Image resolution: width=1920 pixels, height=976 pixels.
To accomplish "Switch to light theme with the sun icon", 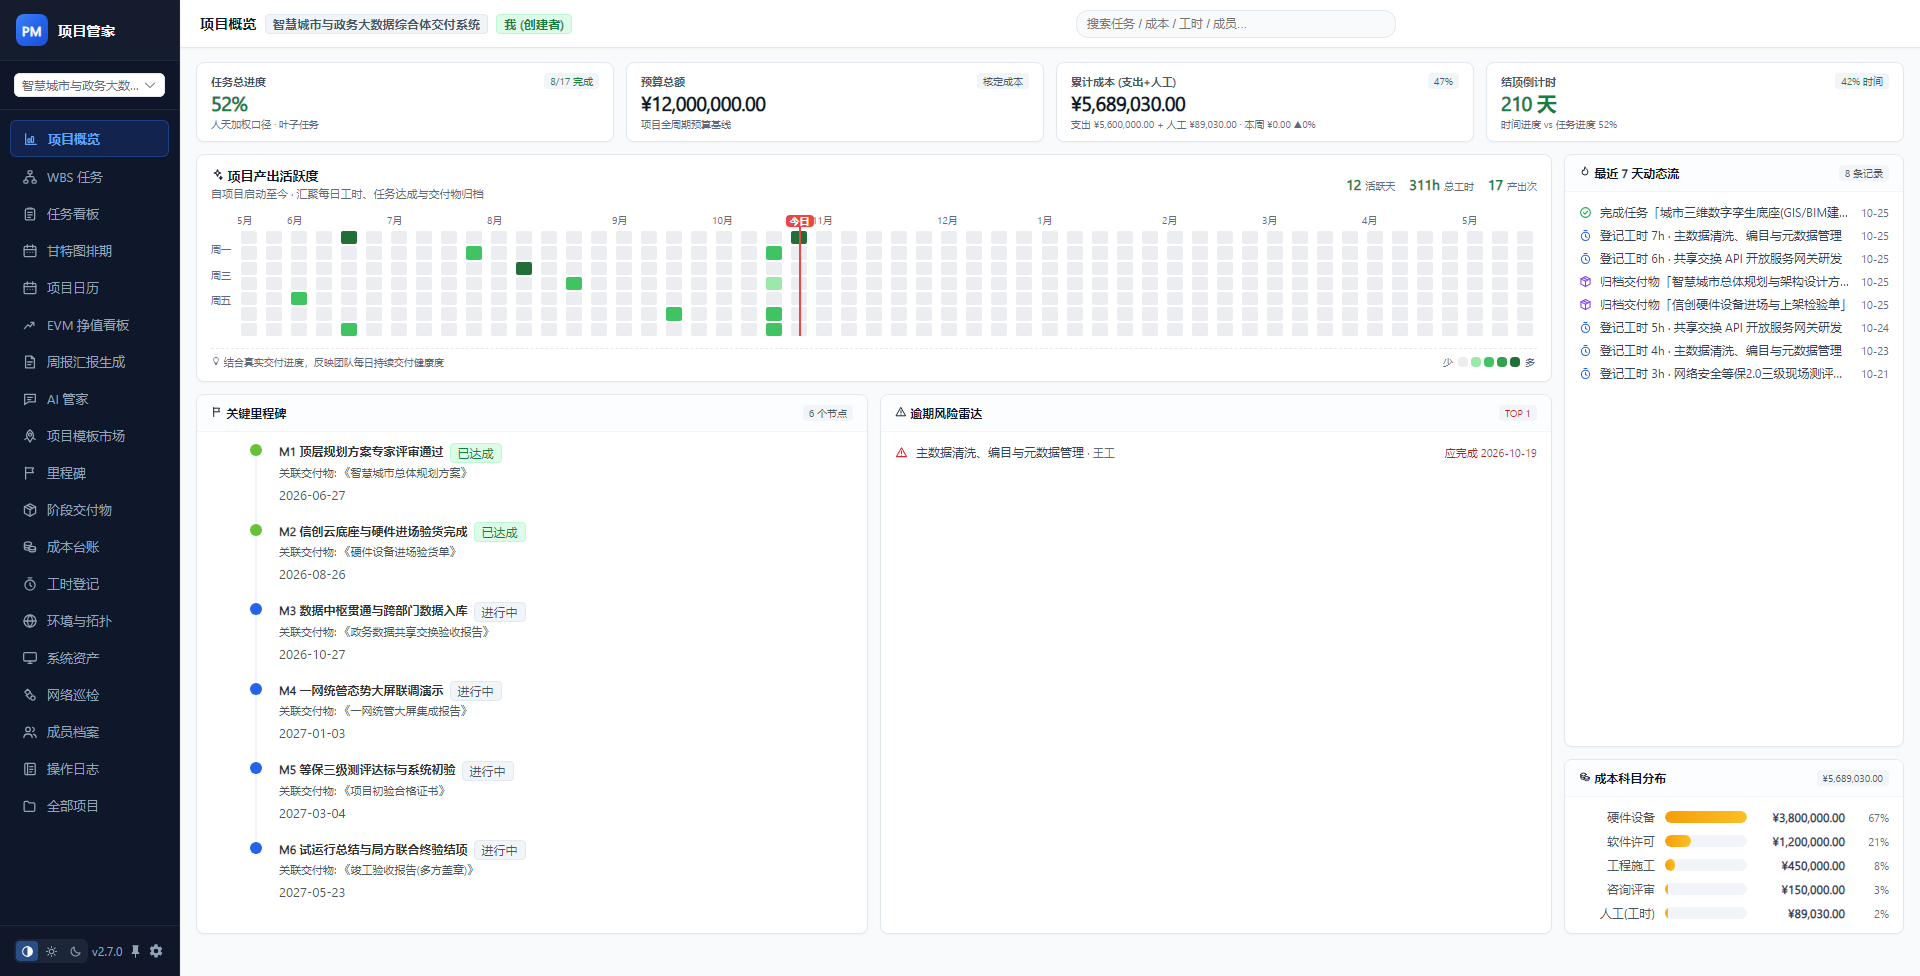I will 51,951.
